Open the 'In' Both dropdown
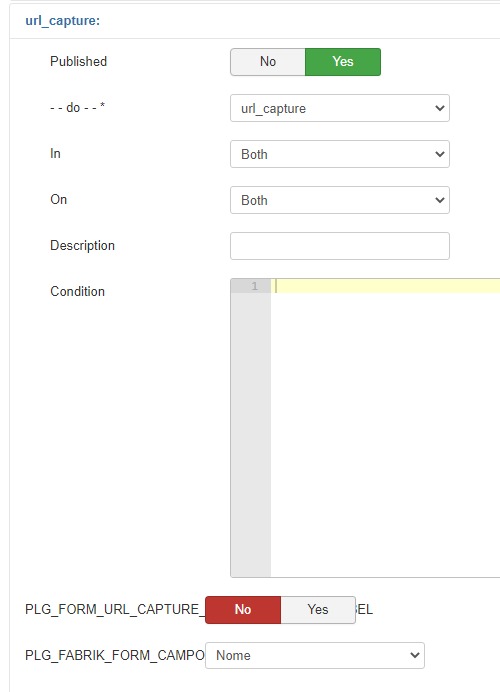The width and height of the screenshot is (500, 692). pos(340,154)
